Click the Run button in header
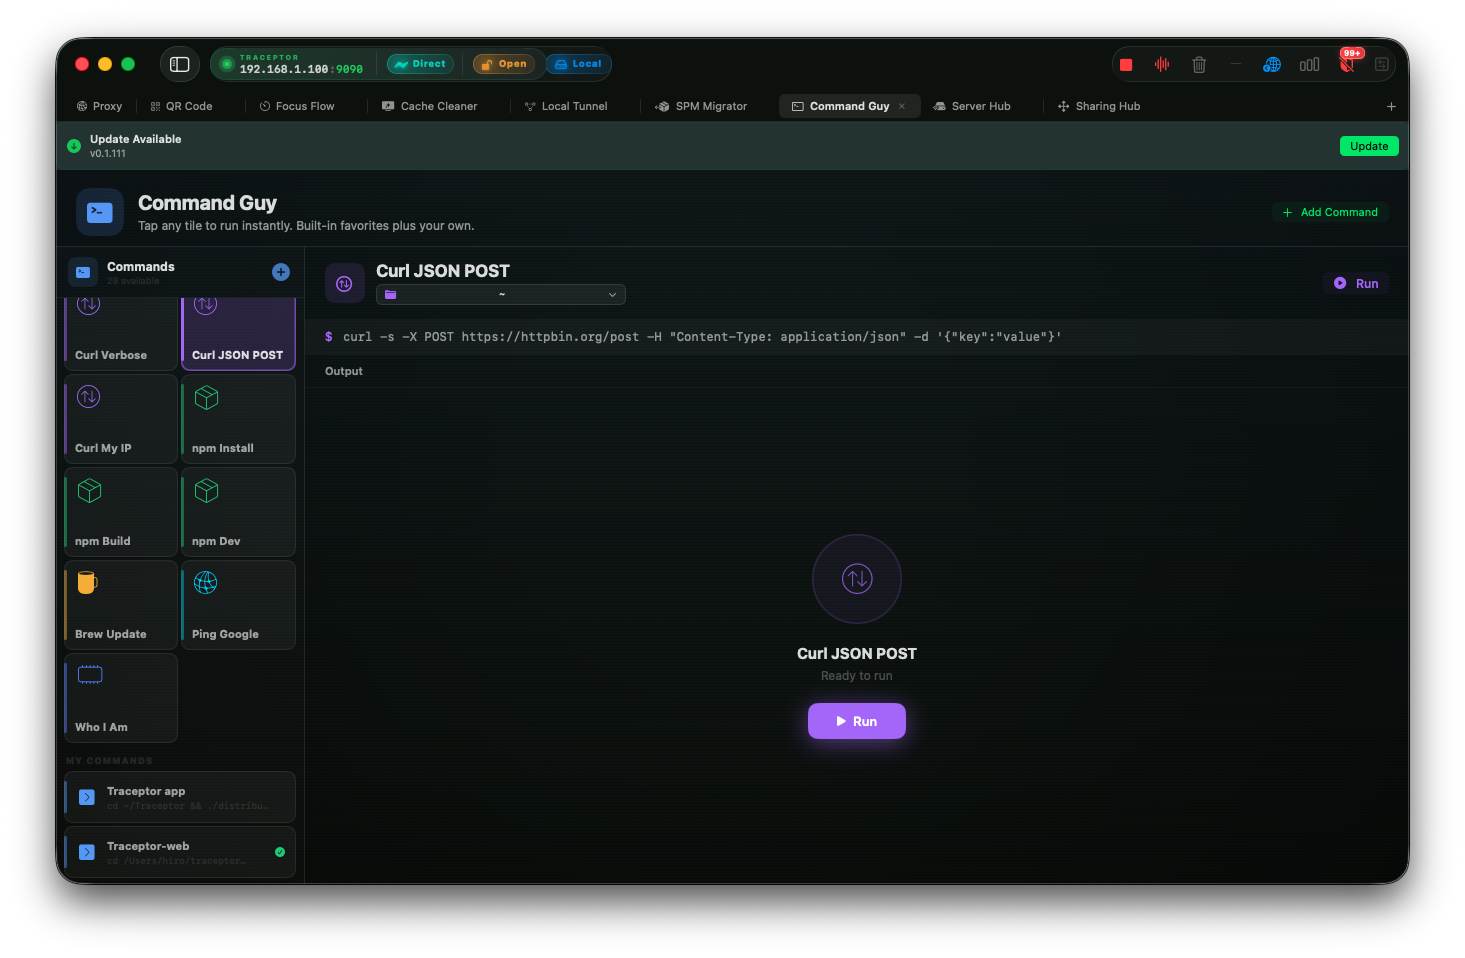The height and width of the screenshot is (958, 1465). tap(1356, 283)
